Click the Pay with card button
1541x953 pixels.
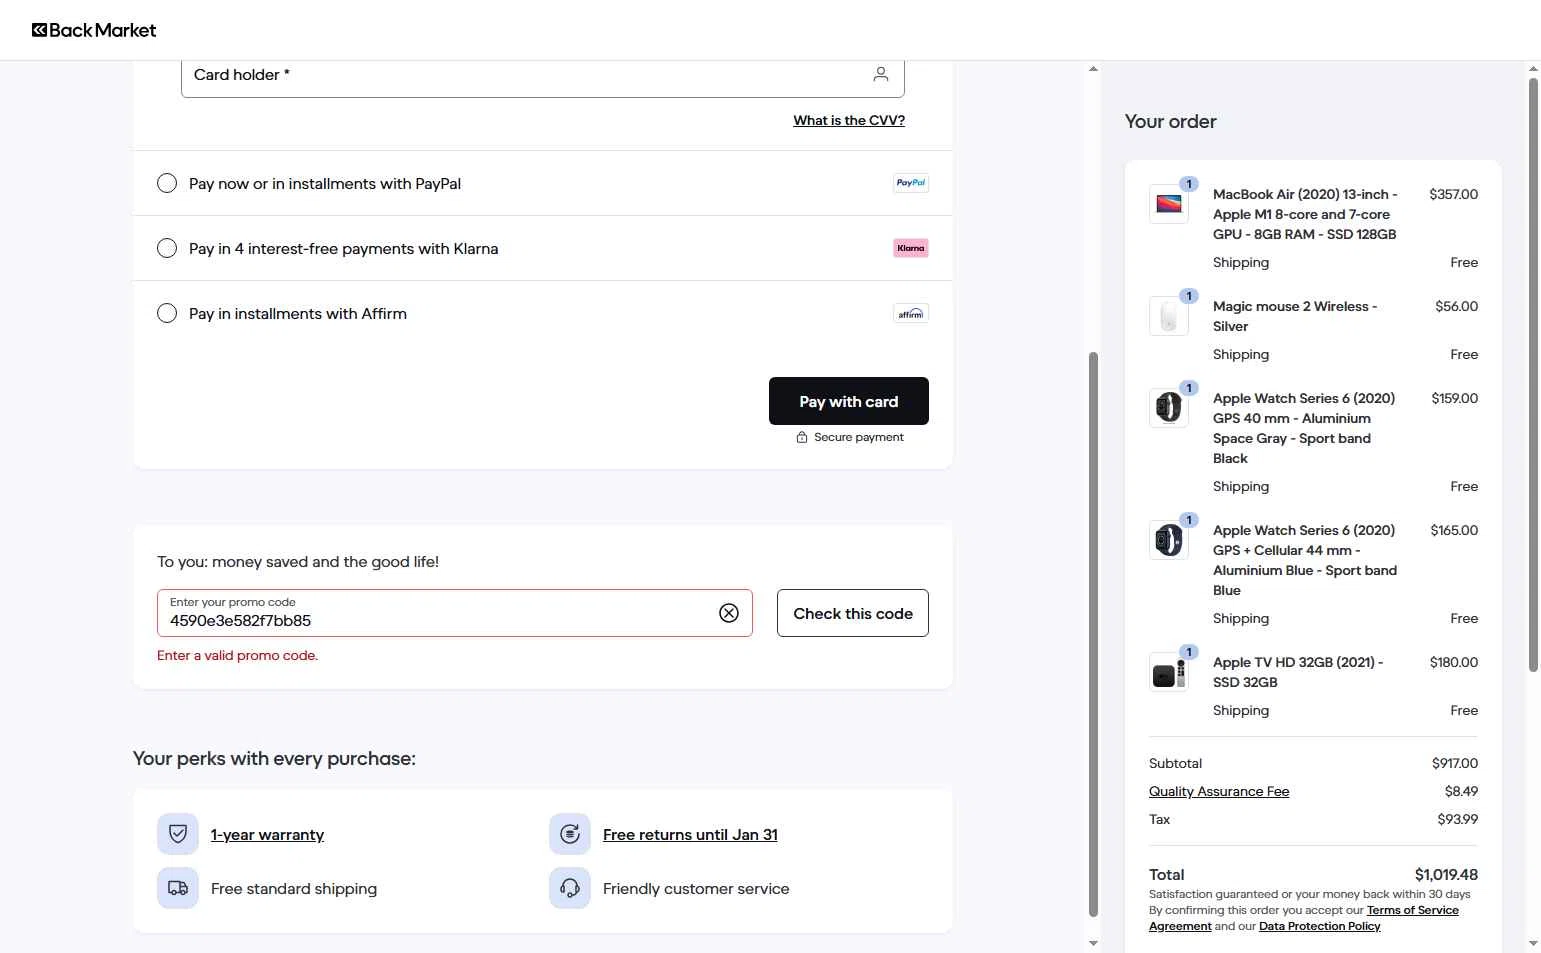(849, 401)
